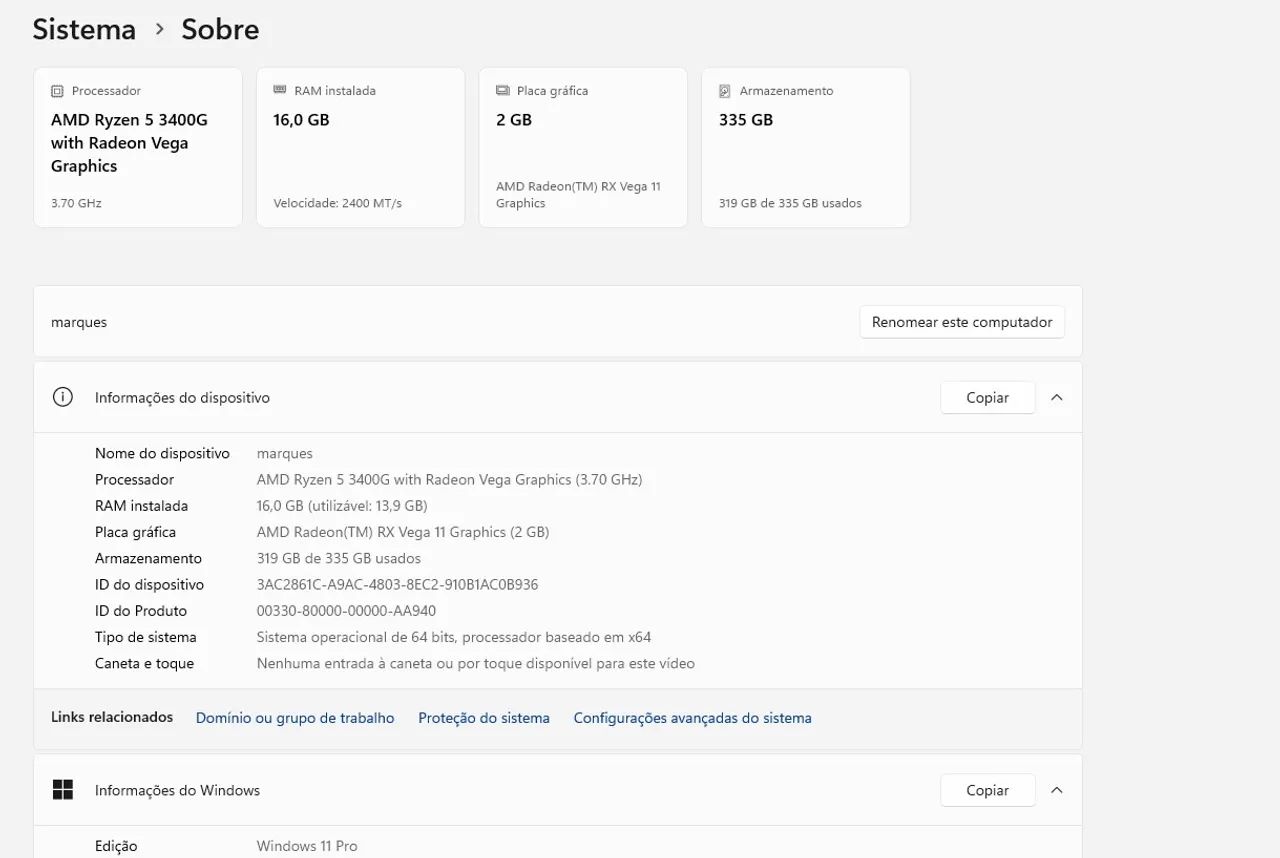Copy Windows info with the Copiar button

pos(987,790)
